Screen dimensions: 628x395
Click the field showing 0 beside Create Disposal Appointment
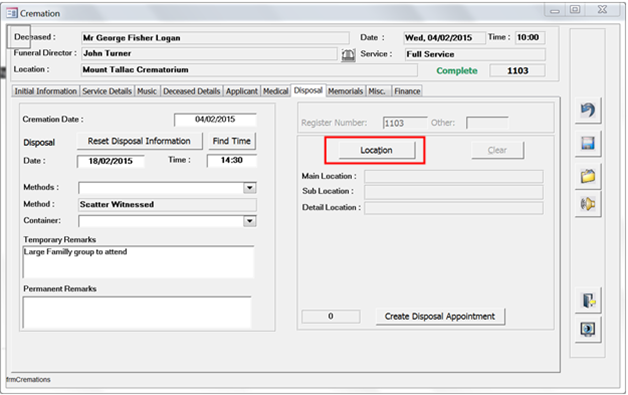tap(331, 316)
